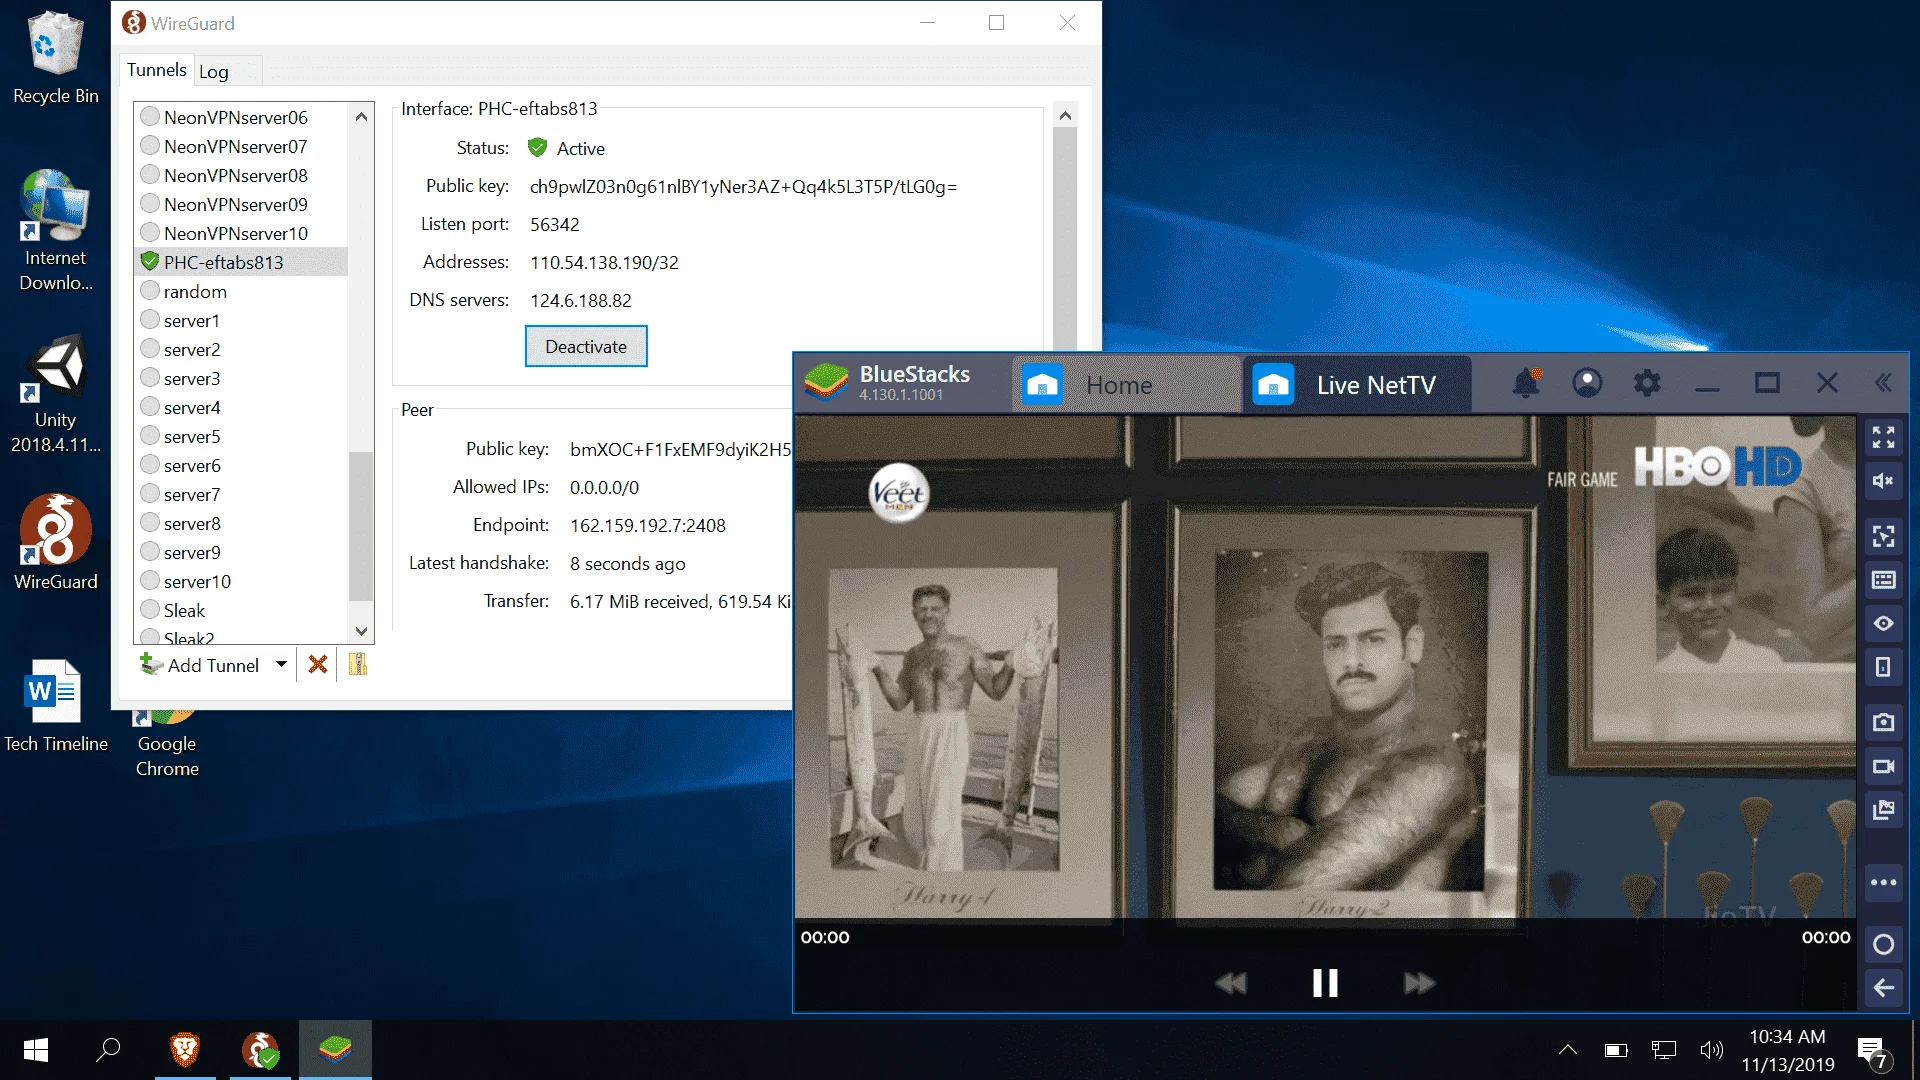Fast-forward the Live NetTV video

tap(1419, 984)
